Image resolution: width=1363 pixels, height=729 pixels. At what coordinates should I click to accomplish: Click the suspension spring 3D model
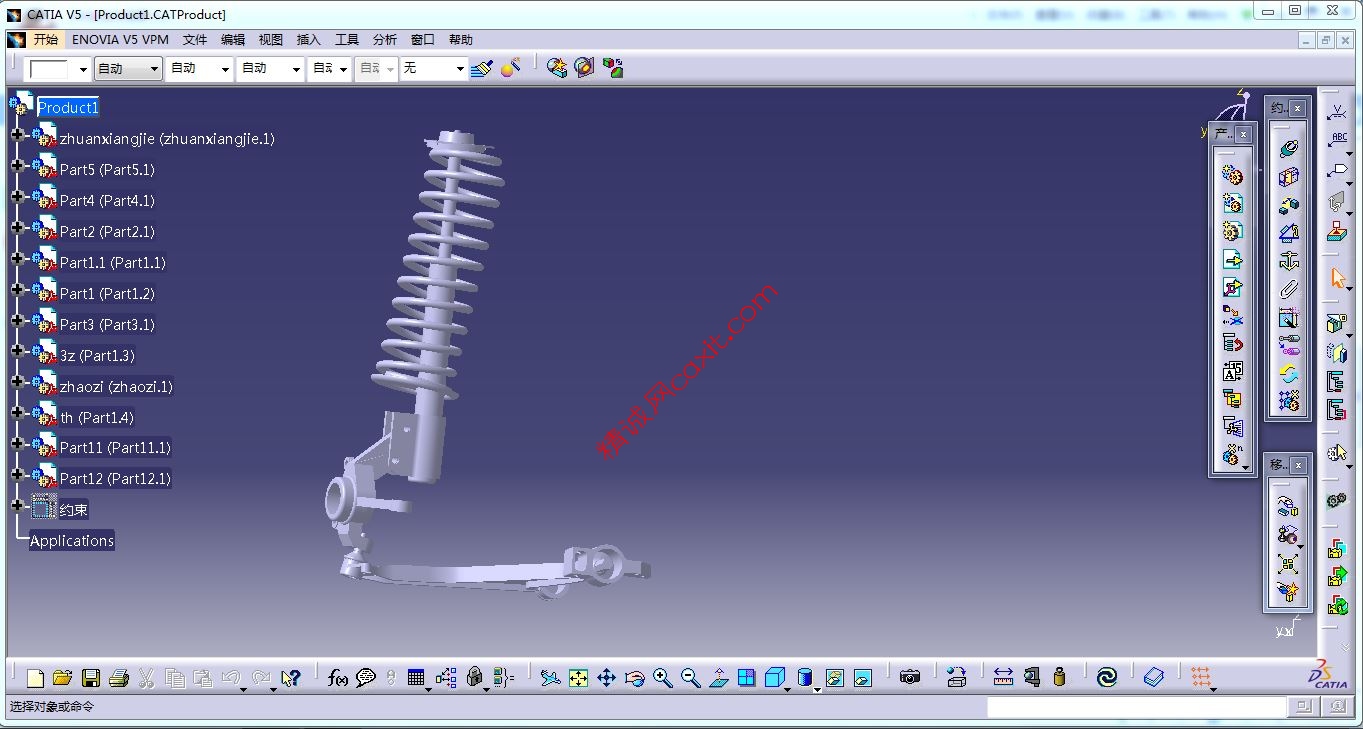pyautogui.click(x=440, y=270)
